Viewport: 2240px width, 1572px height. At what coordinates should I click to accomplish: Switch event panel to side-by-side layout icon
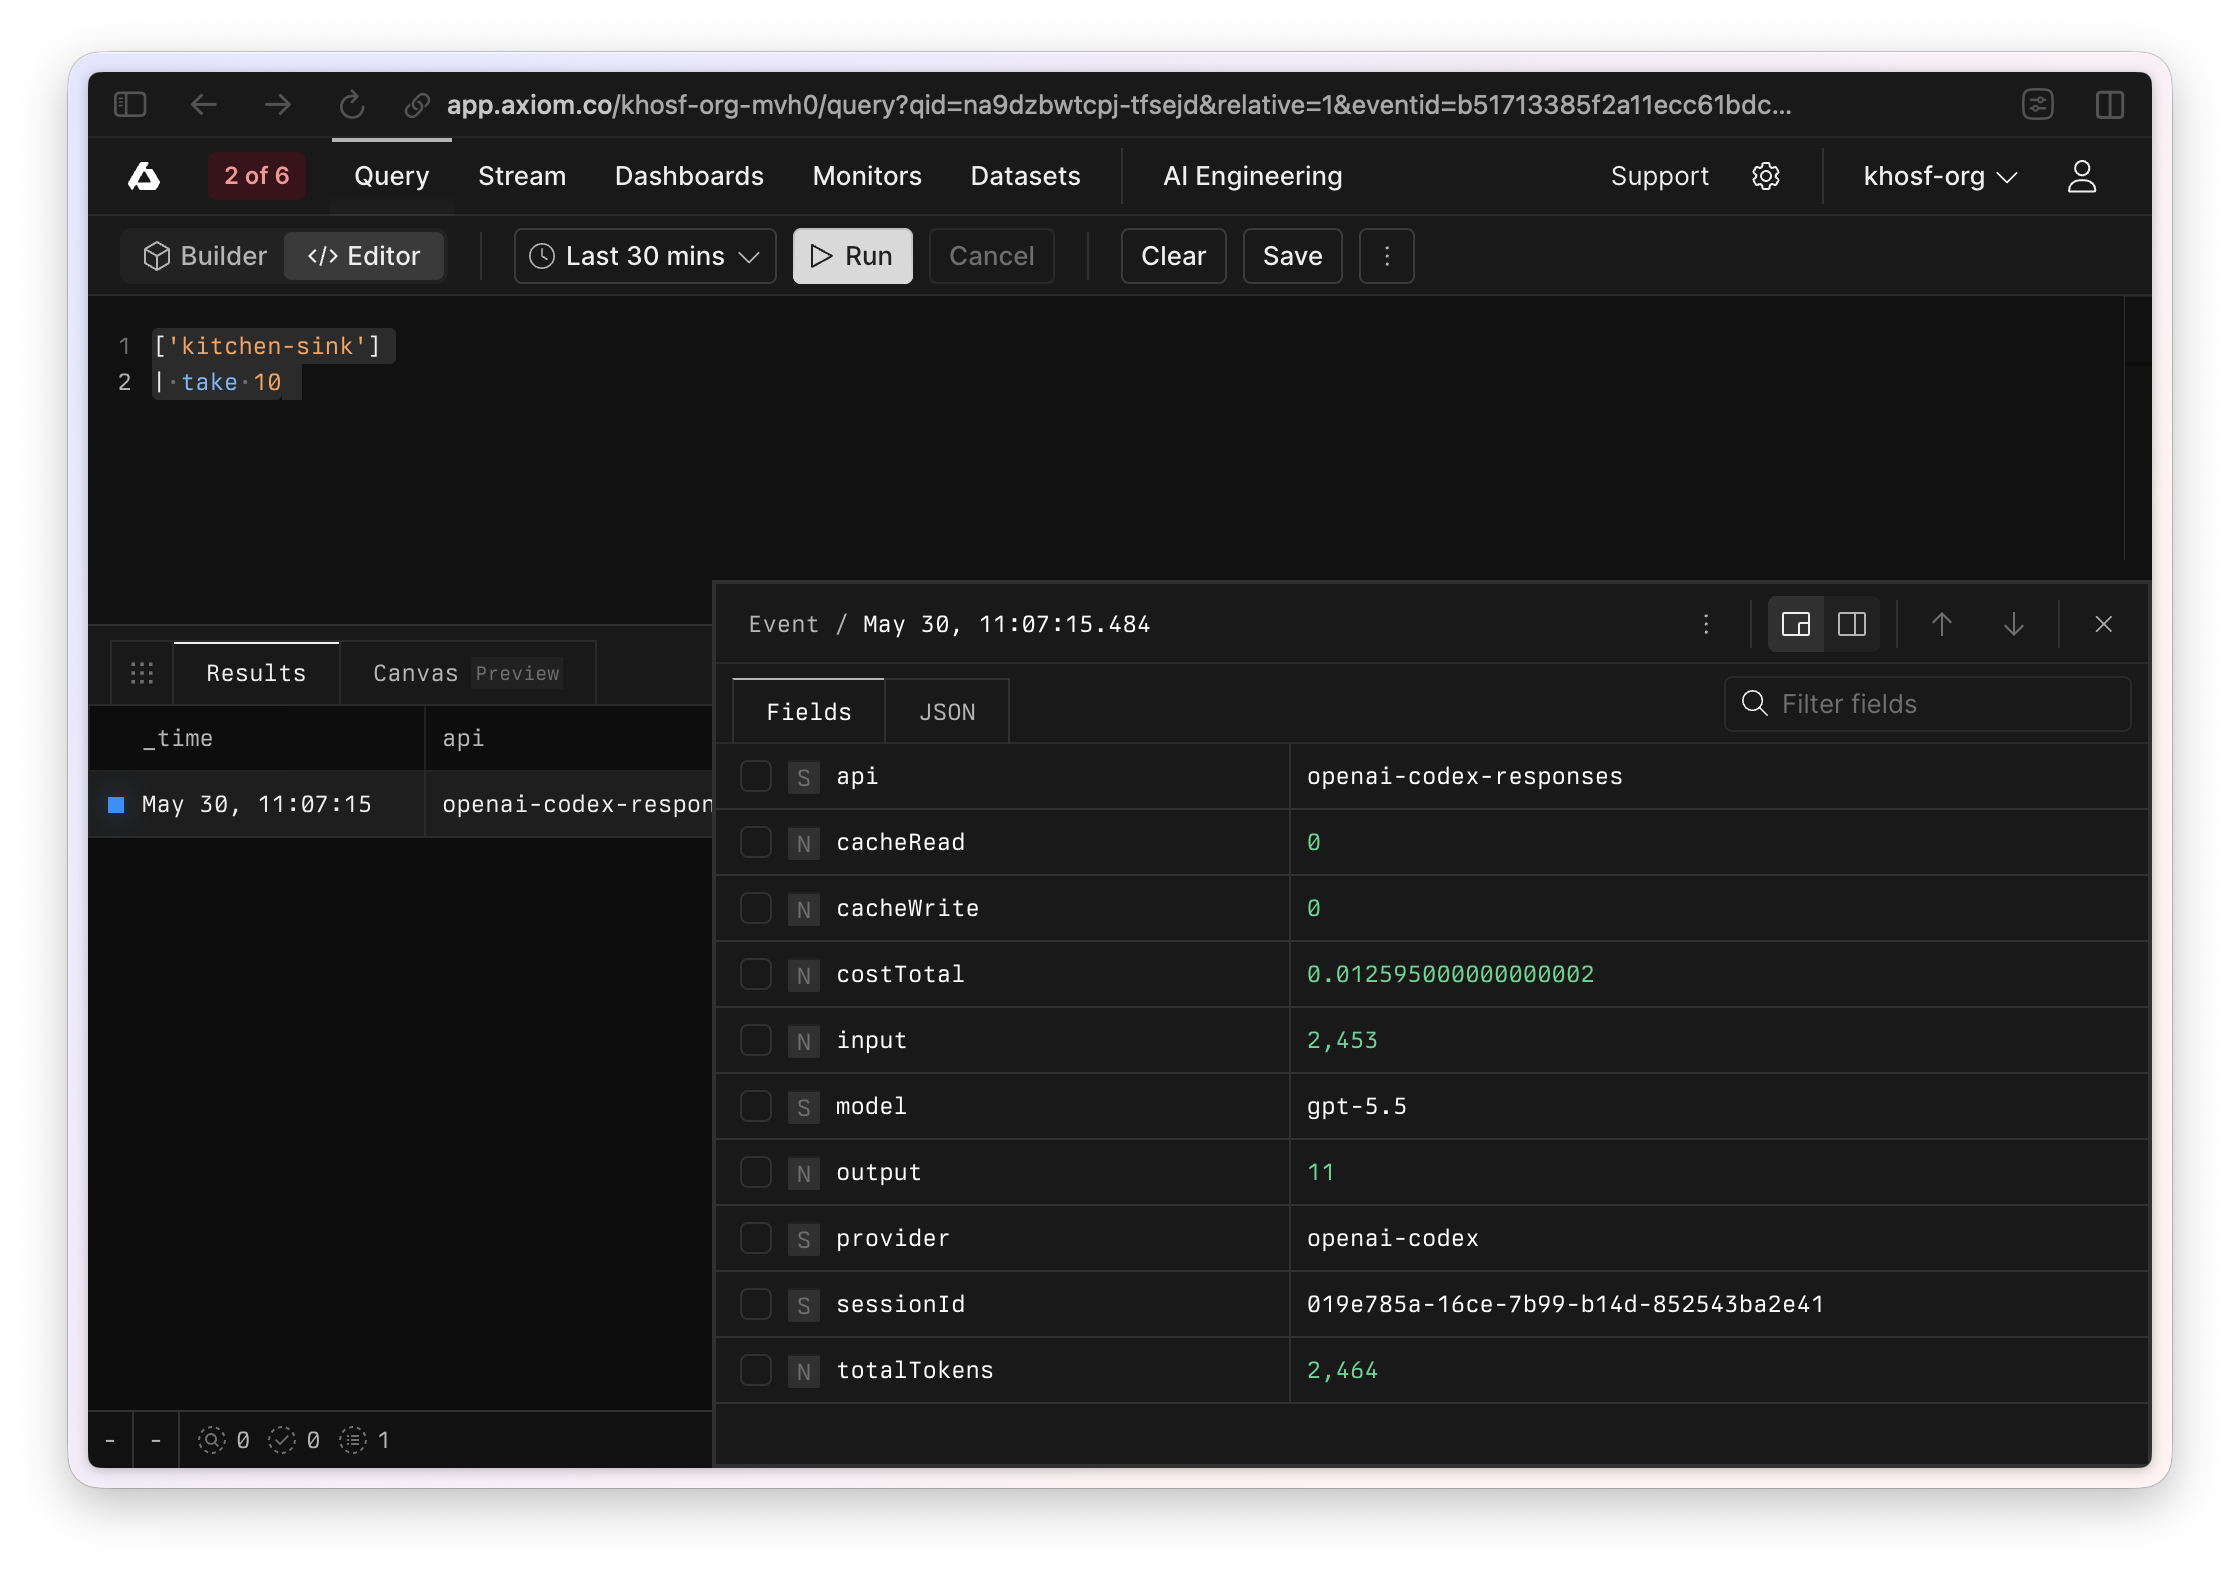point(1852,624)
